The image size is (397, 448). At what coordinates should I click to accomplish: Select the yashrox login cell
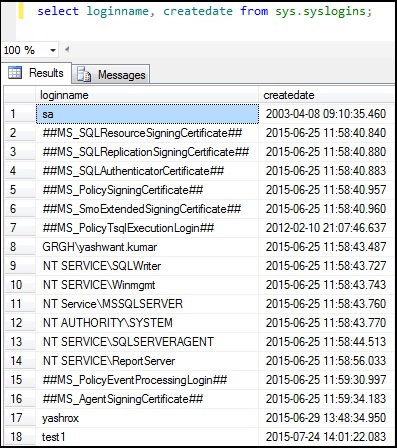(x=147, y=418)
